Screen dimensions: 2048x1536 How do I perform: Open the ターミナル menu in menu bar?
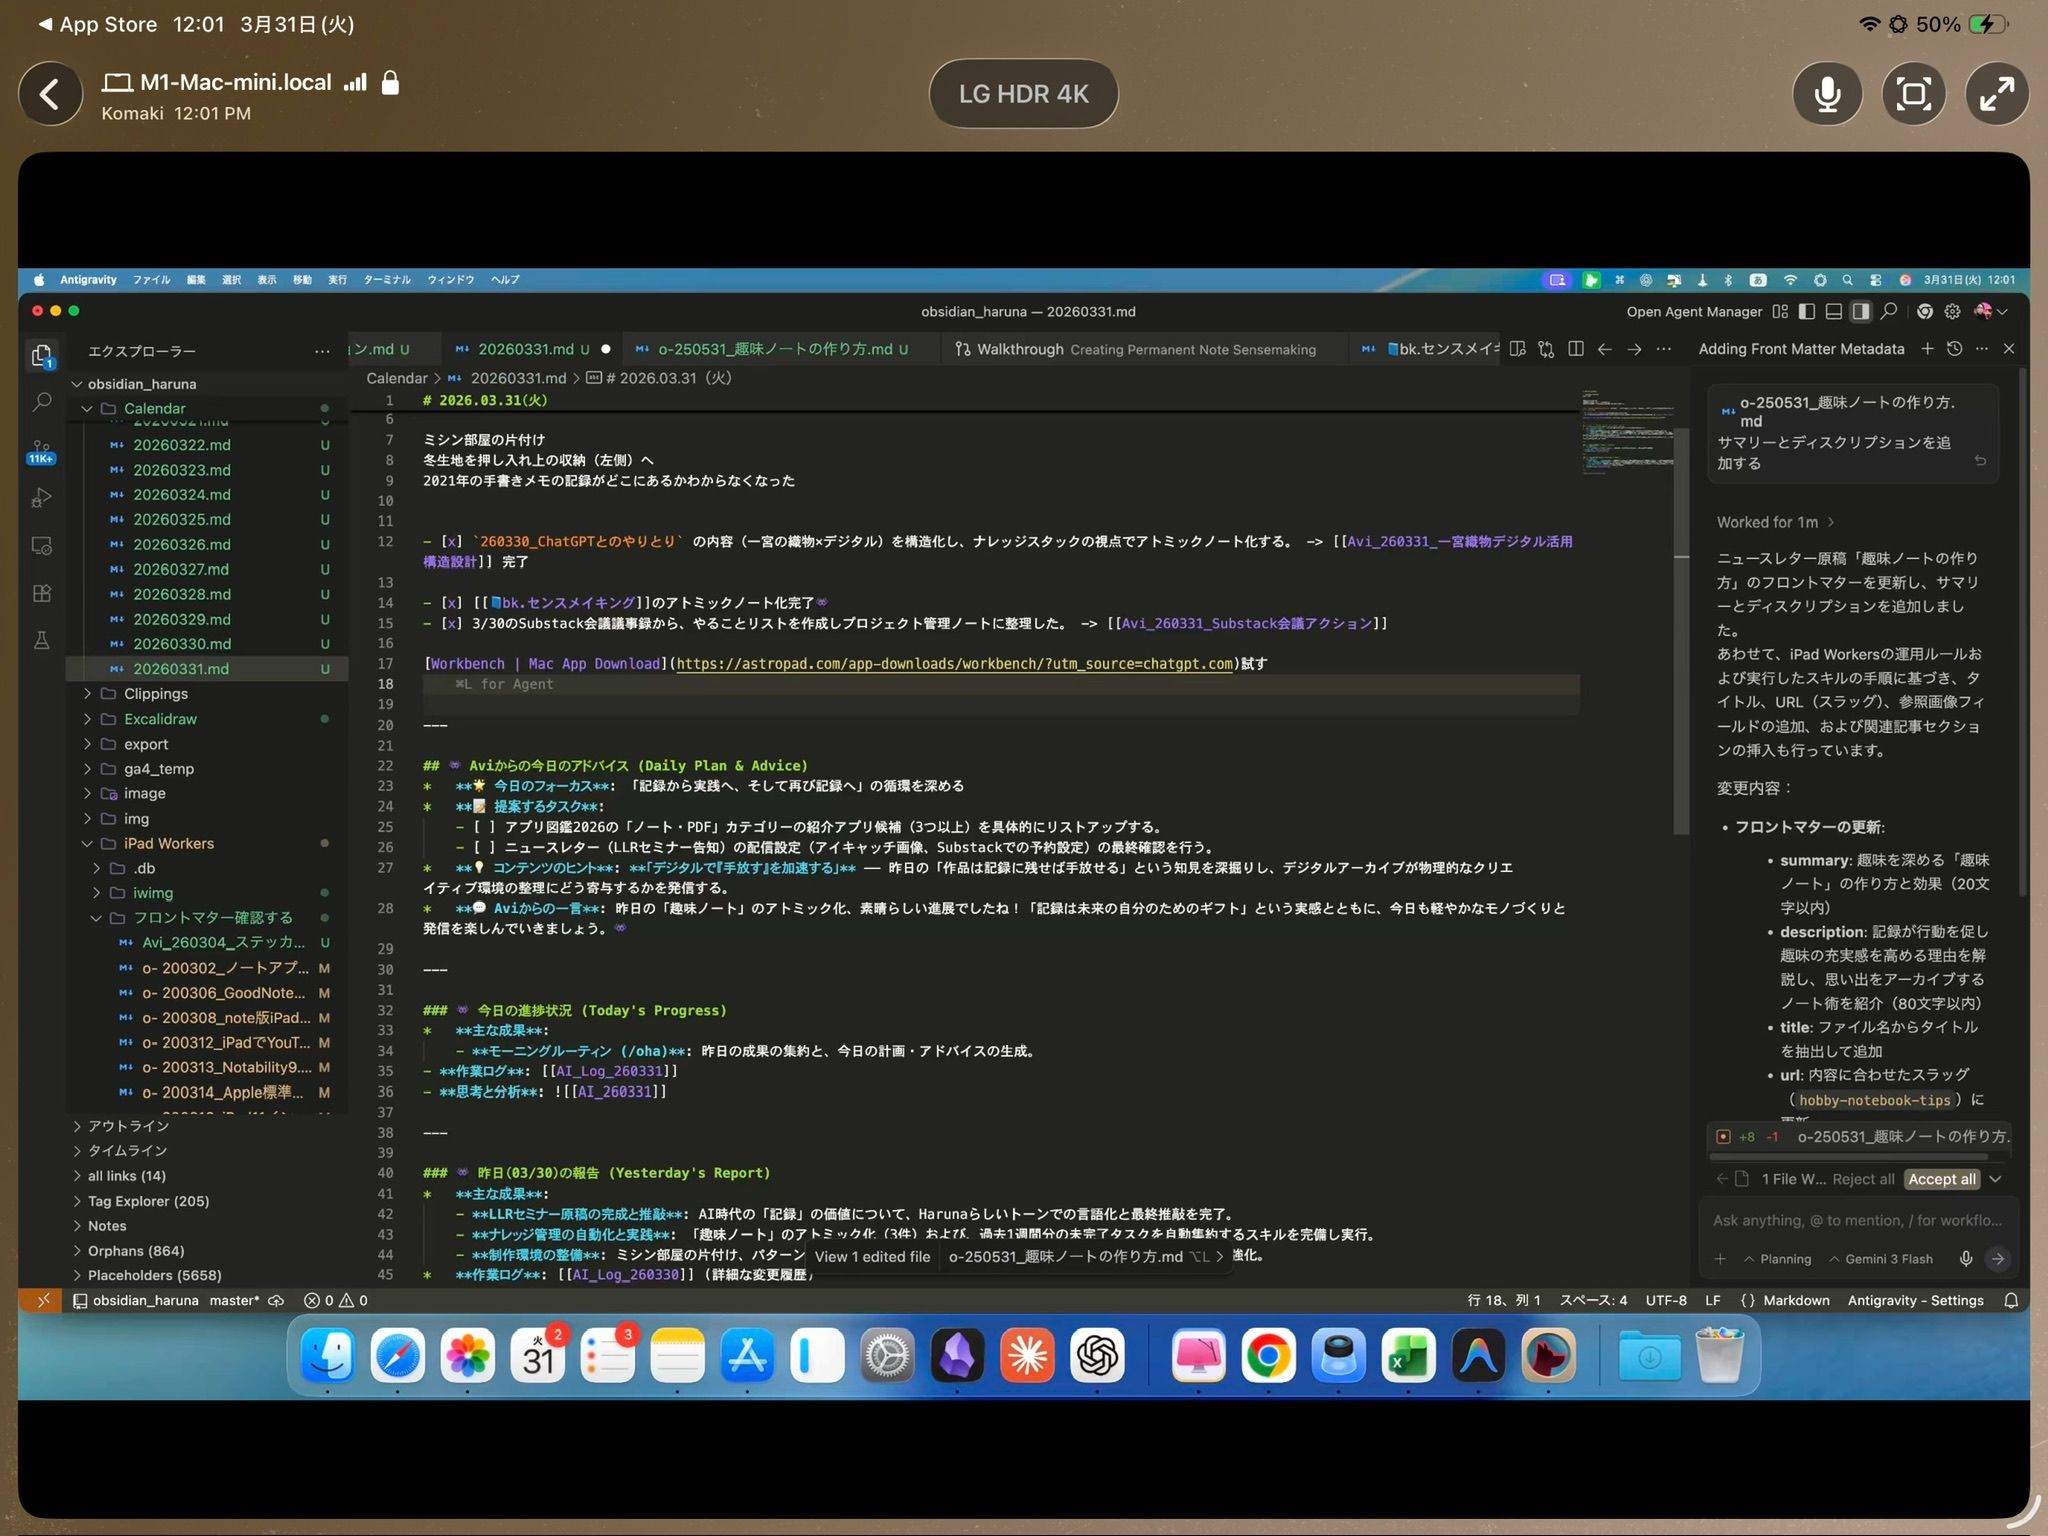pos(387,280)
